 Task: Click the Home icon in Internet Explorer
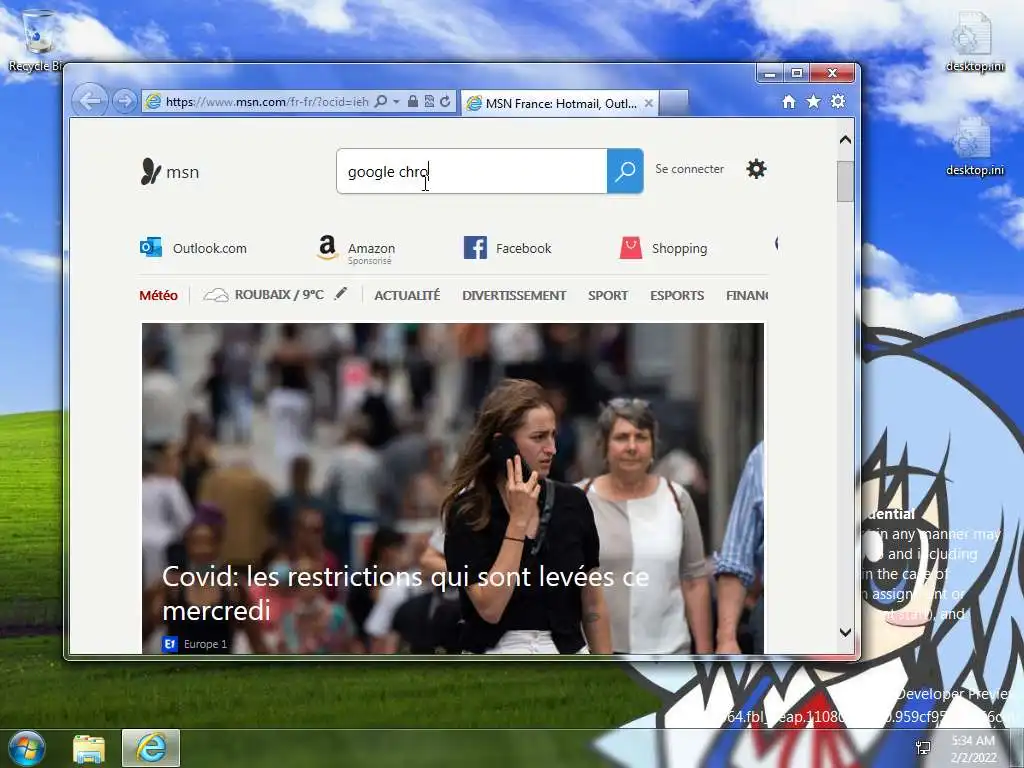(x=789, y=101)
